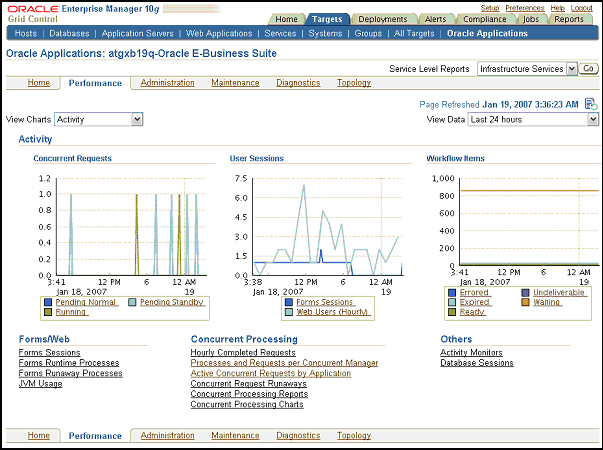Click the Go button
Screen dimensions: 603x450
588,69
